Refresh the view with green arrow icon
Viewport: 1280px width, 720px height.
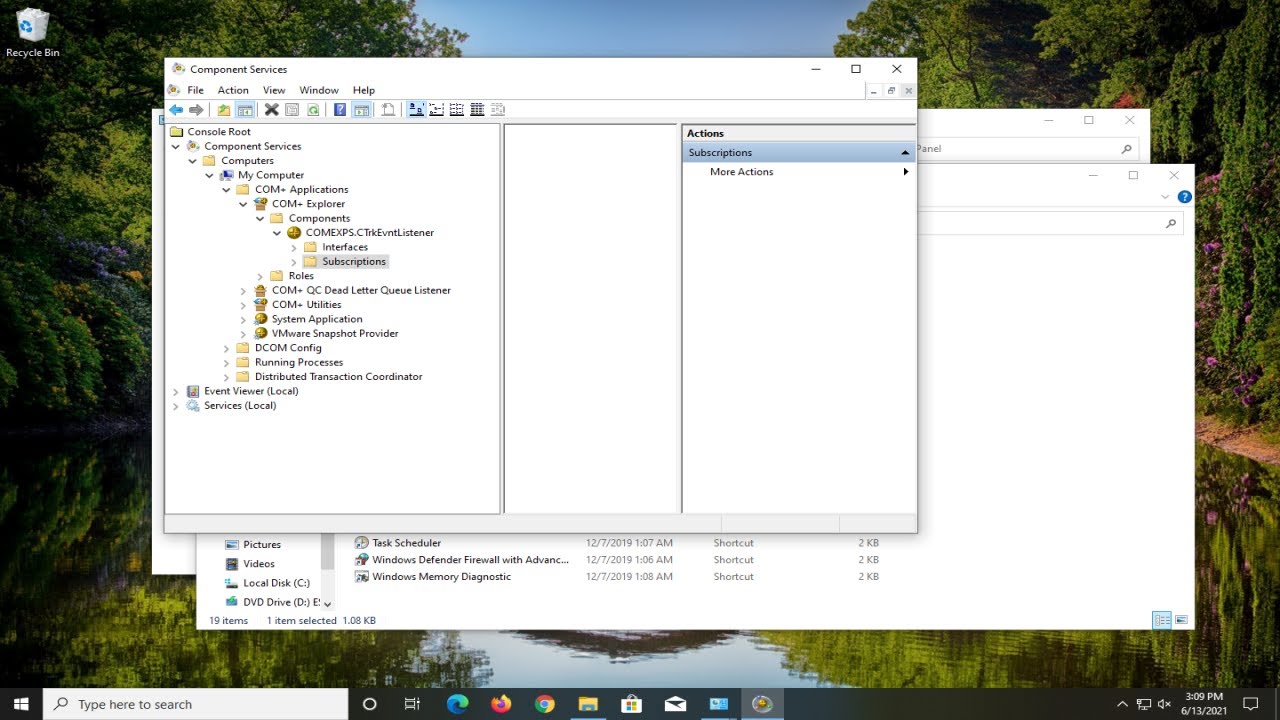[313, 110]
